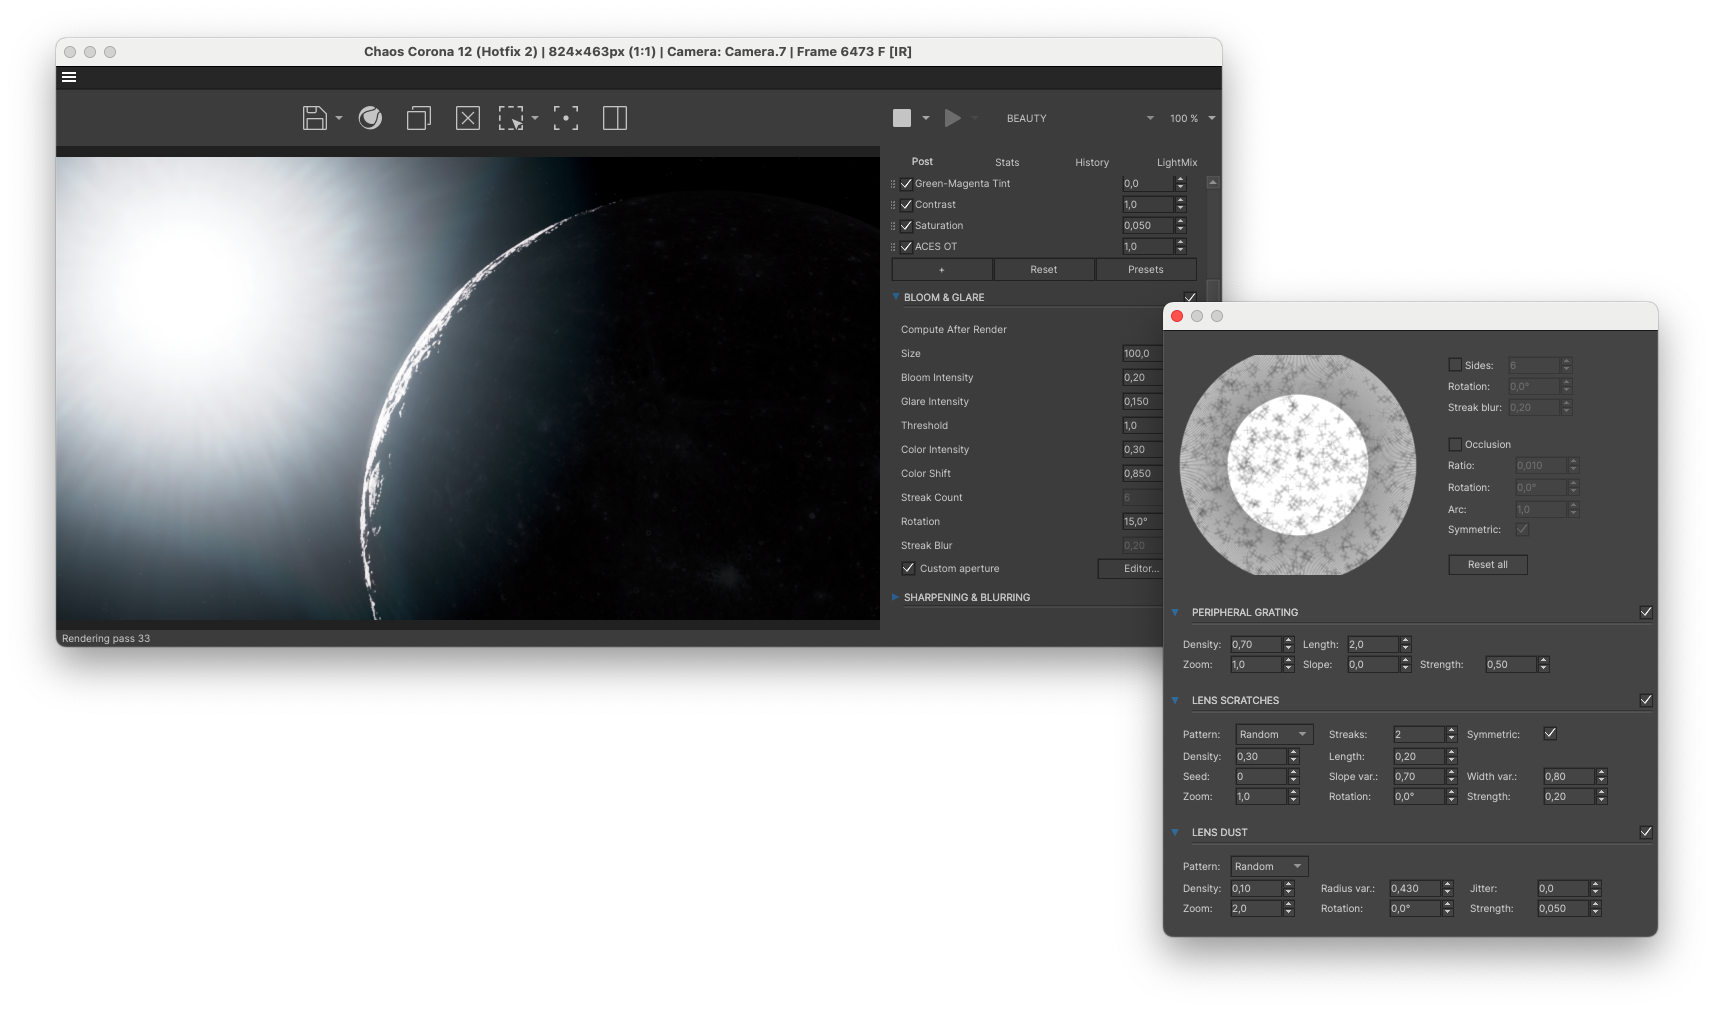The height and width of the screenshot is (1011, 1714).
Task: Toggle the A/B split comparison icon
Action: 615,118
